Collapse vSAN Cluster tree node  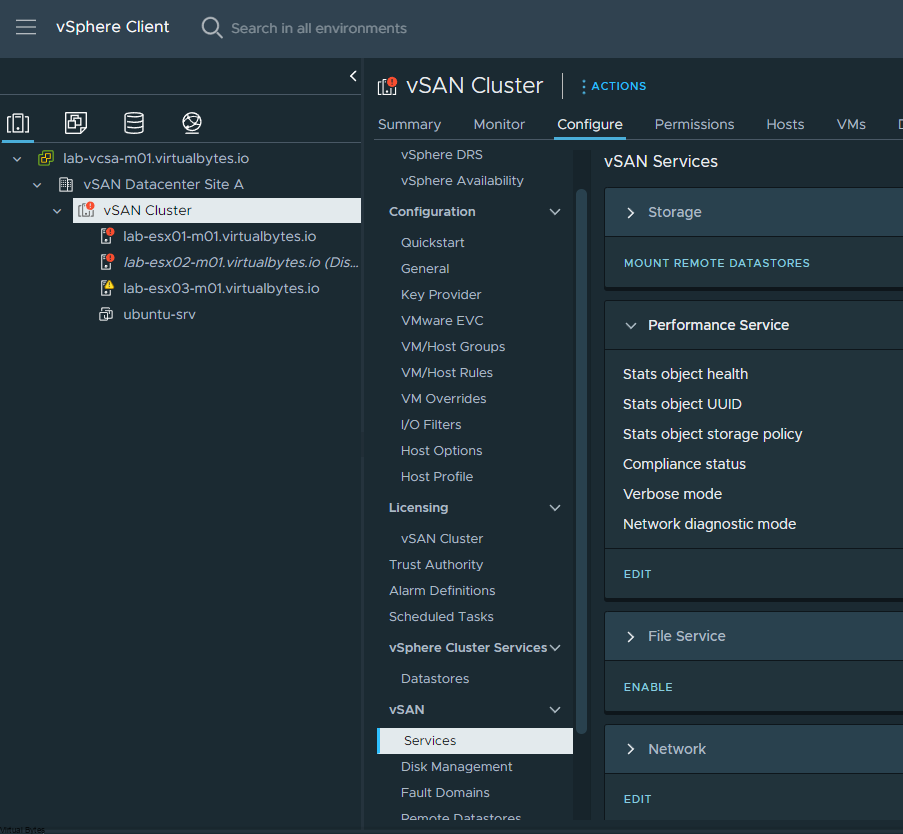[57, 211]
